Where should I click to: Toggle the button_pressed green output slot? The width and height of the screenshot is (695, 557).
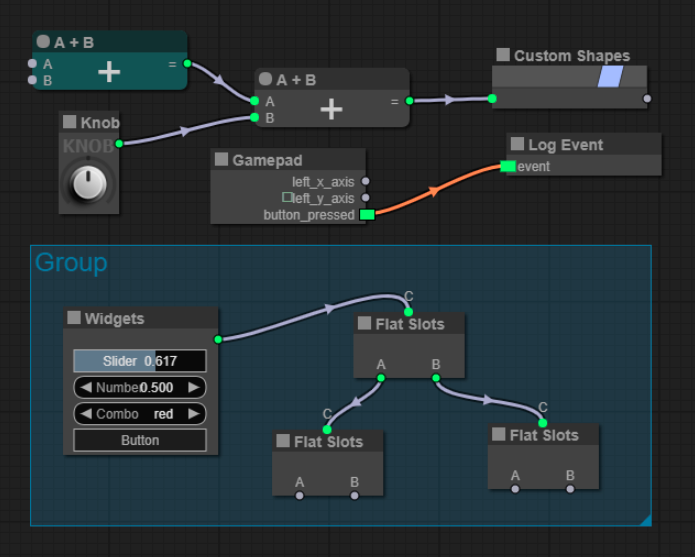click(x=367, y=215)
